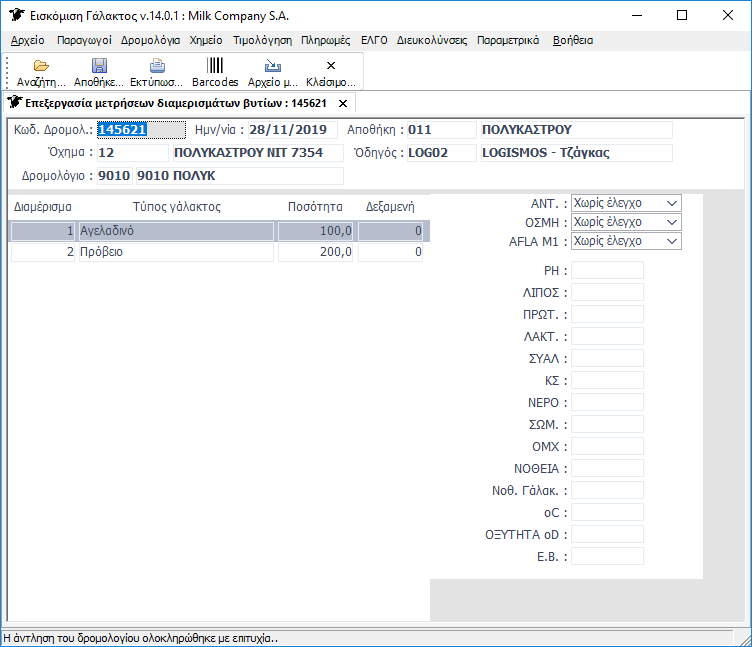This screenshot has width=752, height=647.
Task: Click into the PH value field
Action: point(607,271)
